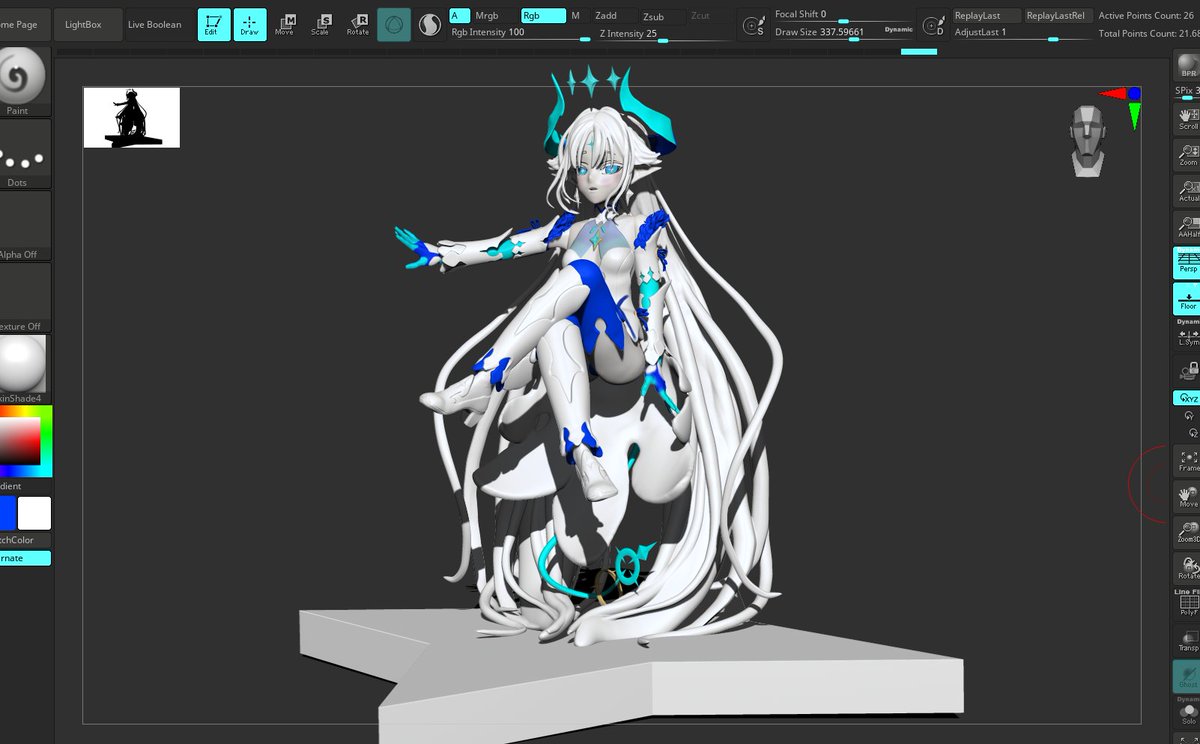Click the Scroll canvas icon
1200x744 pixels.
1188,119
